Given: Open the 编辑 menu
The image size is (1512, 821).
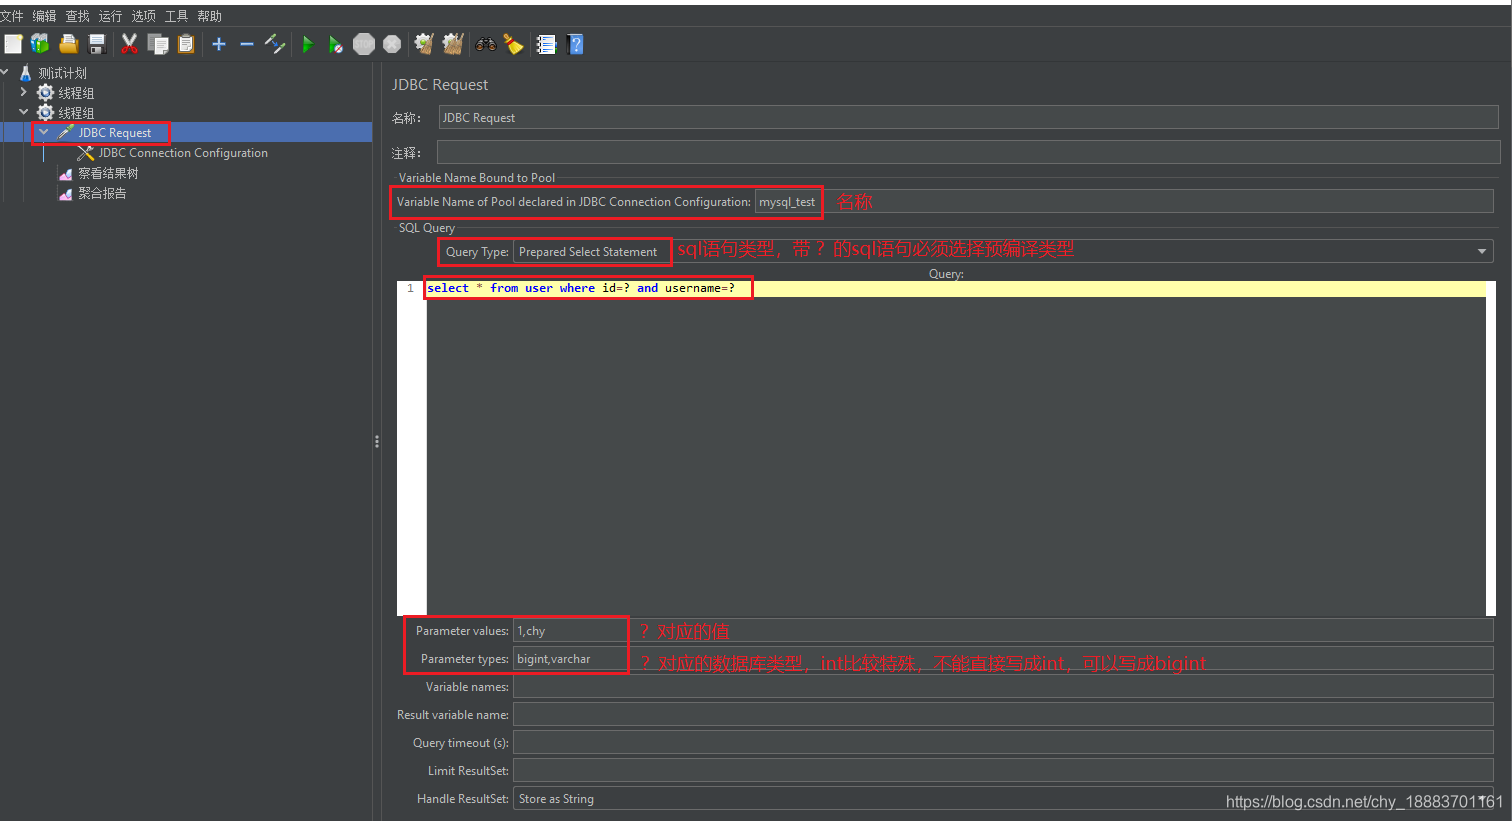Looking at the screenshot, I should [x=44, y=16].
